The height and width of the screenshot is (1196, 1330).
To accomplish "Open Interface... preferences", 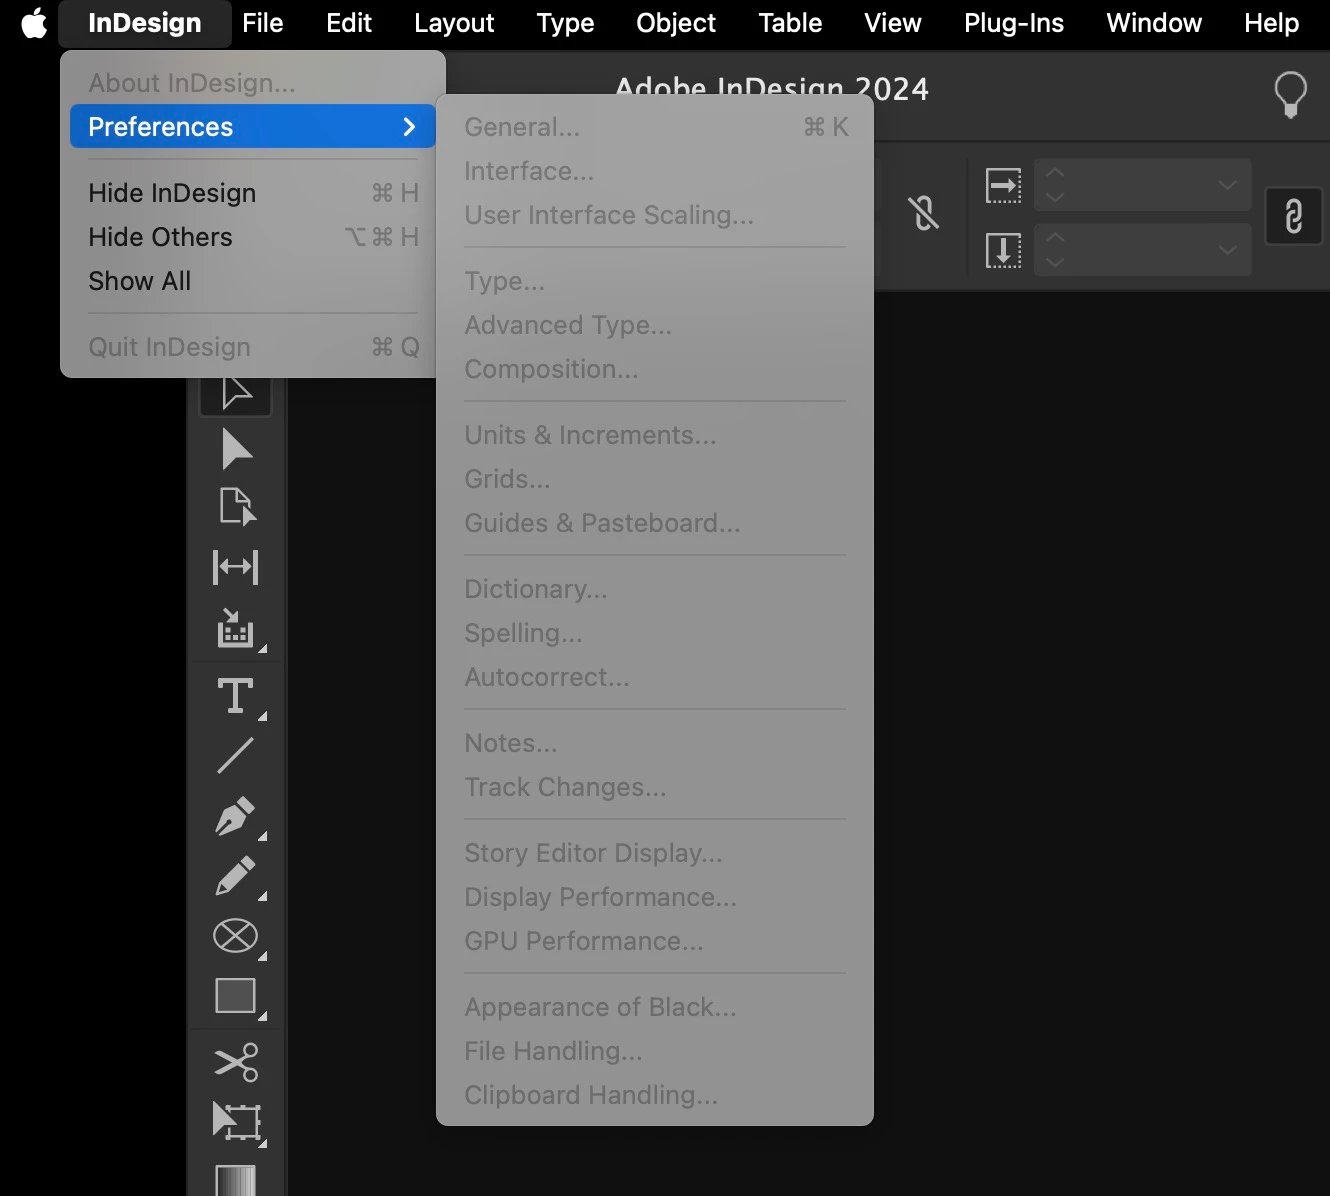I will [655, 171].
